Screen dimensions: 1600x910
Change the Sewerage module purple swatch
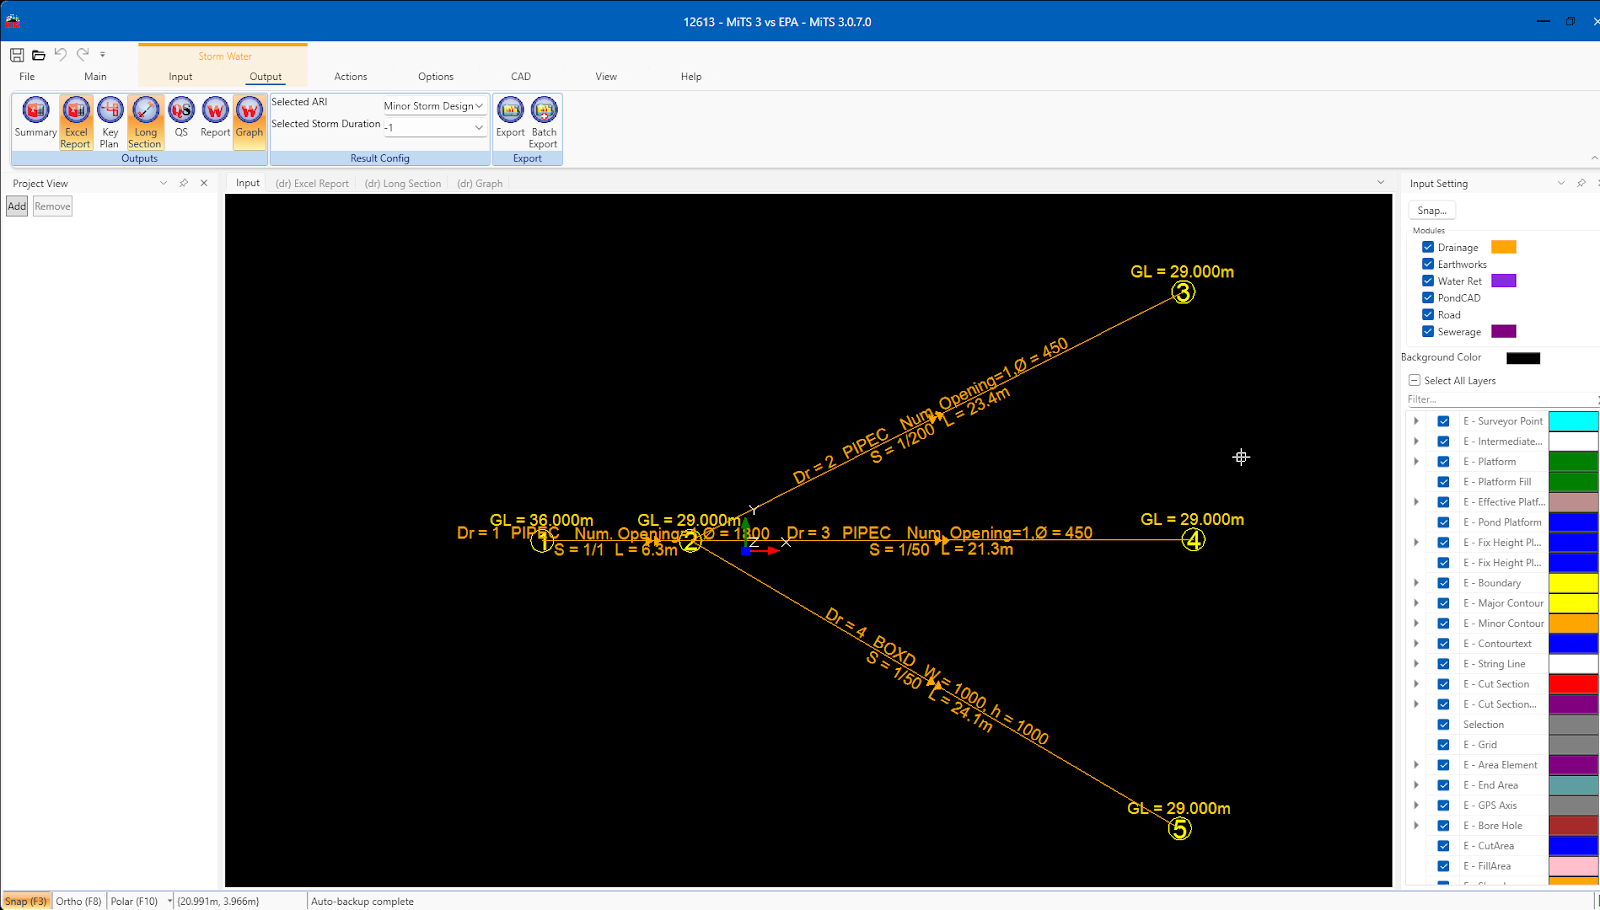[x=1503, y=331]
